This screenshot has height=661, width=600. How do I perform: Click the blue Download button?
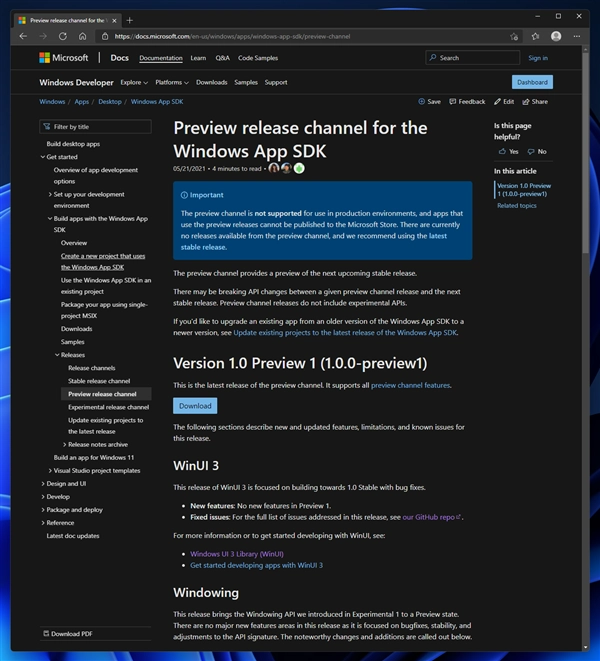click(195, 406)
